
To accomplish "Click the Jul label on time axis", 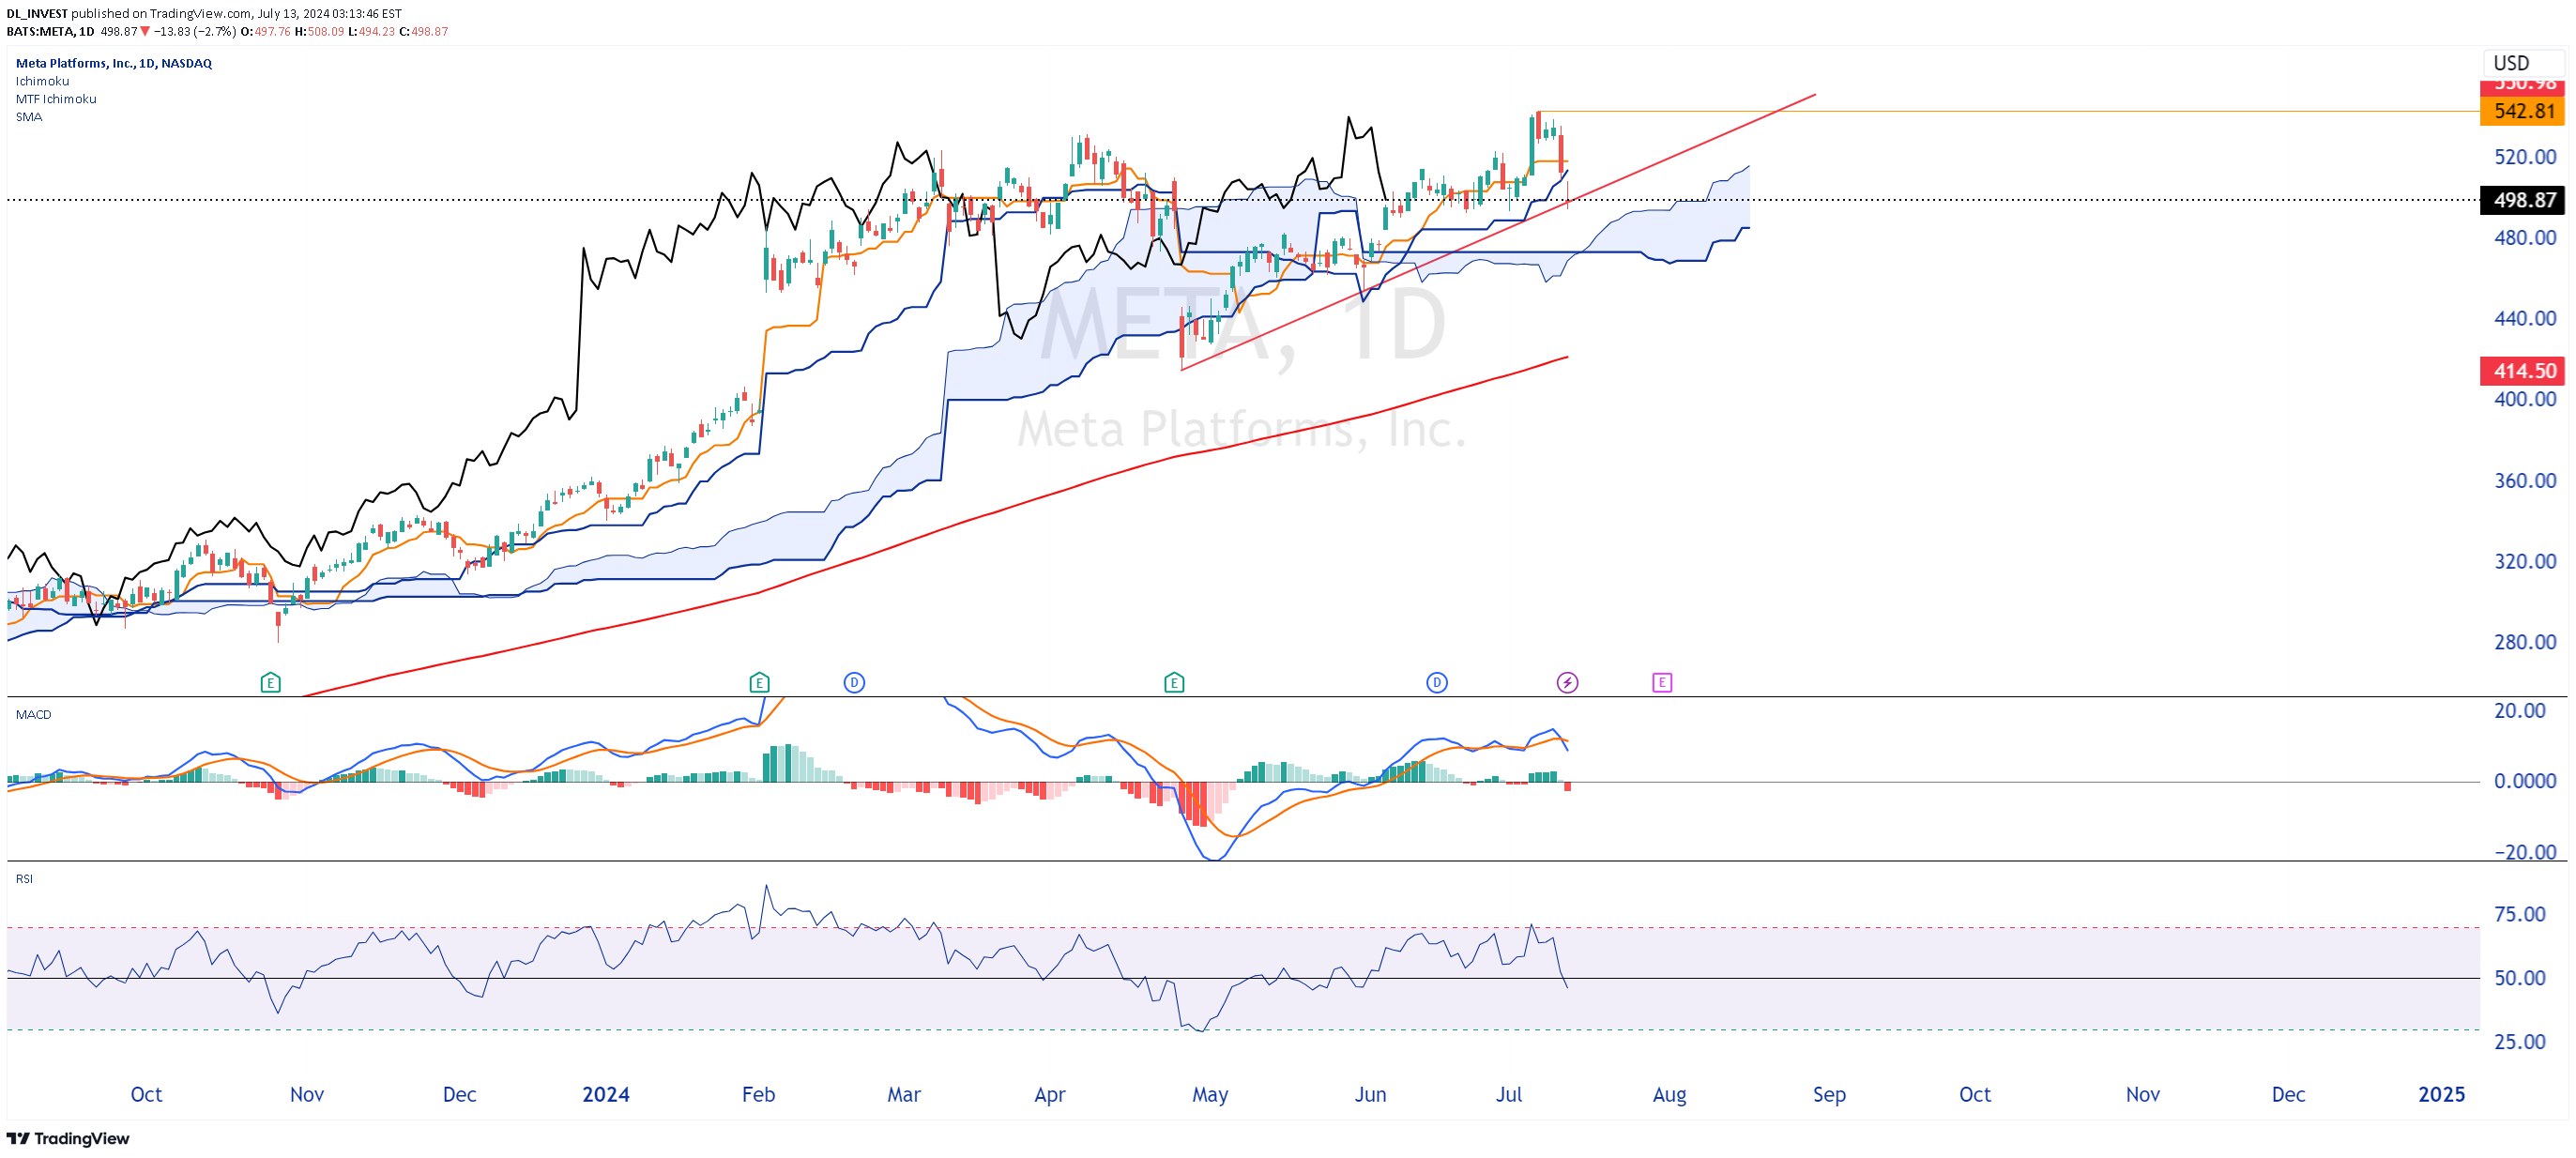I will 1508,1095.
